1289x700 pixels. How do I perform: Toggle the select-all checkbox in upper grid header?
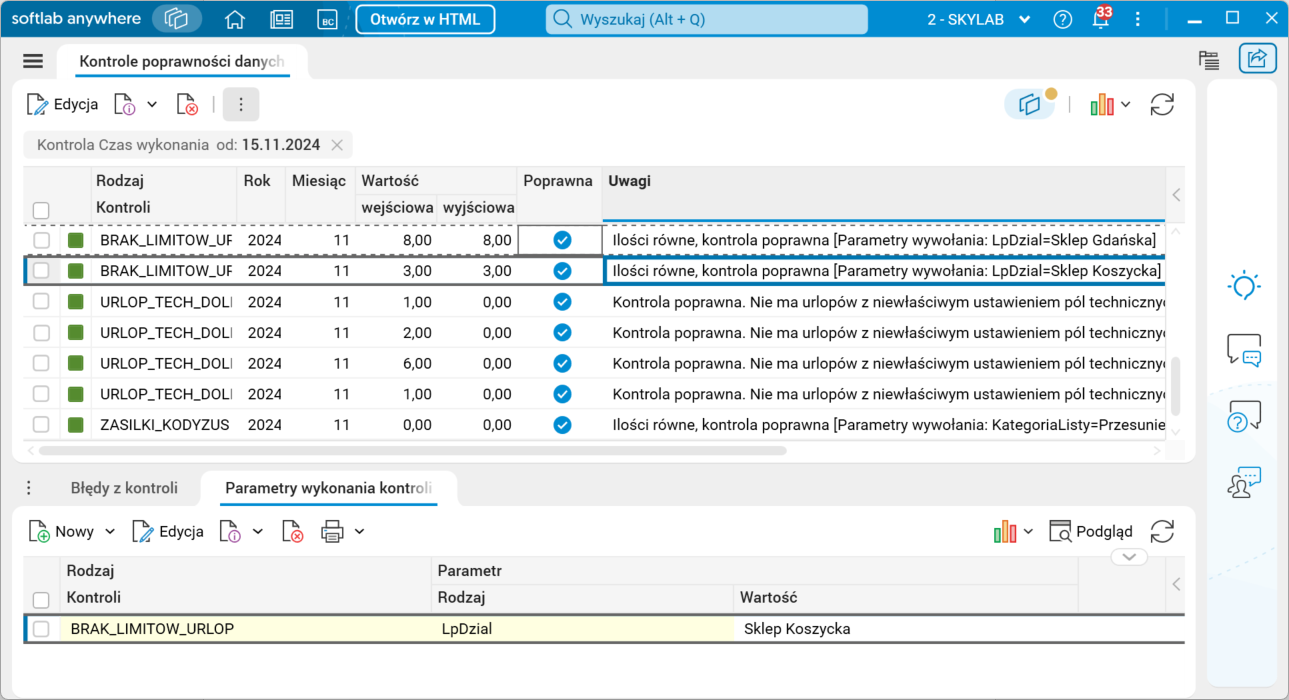(41, 210)
